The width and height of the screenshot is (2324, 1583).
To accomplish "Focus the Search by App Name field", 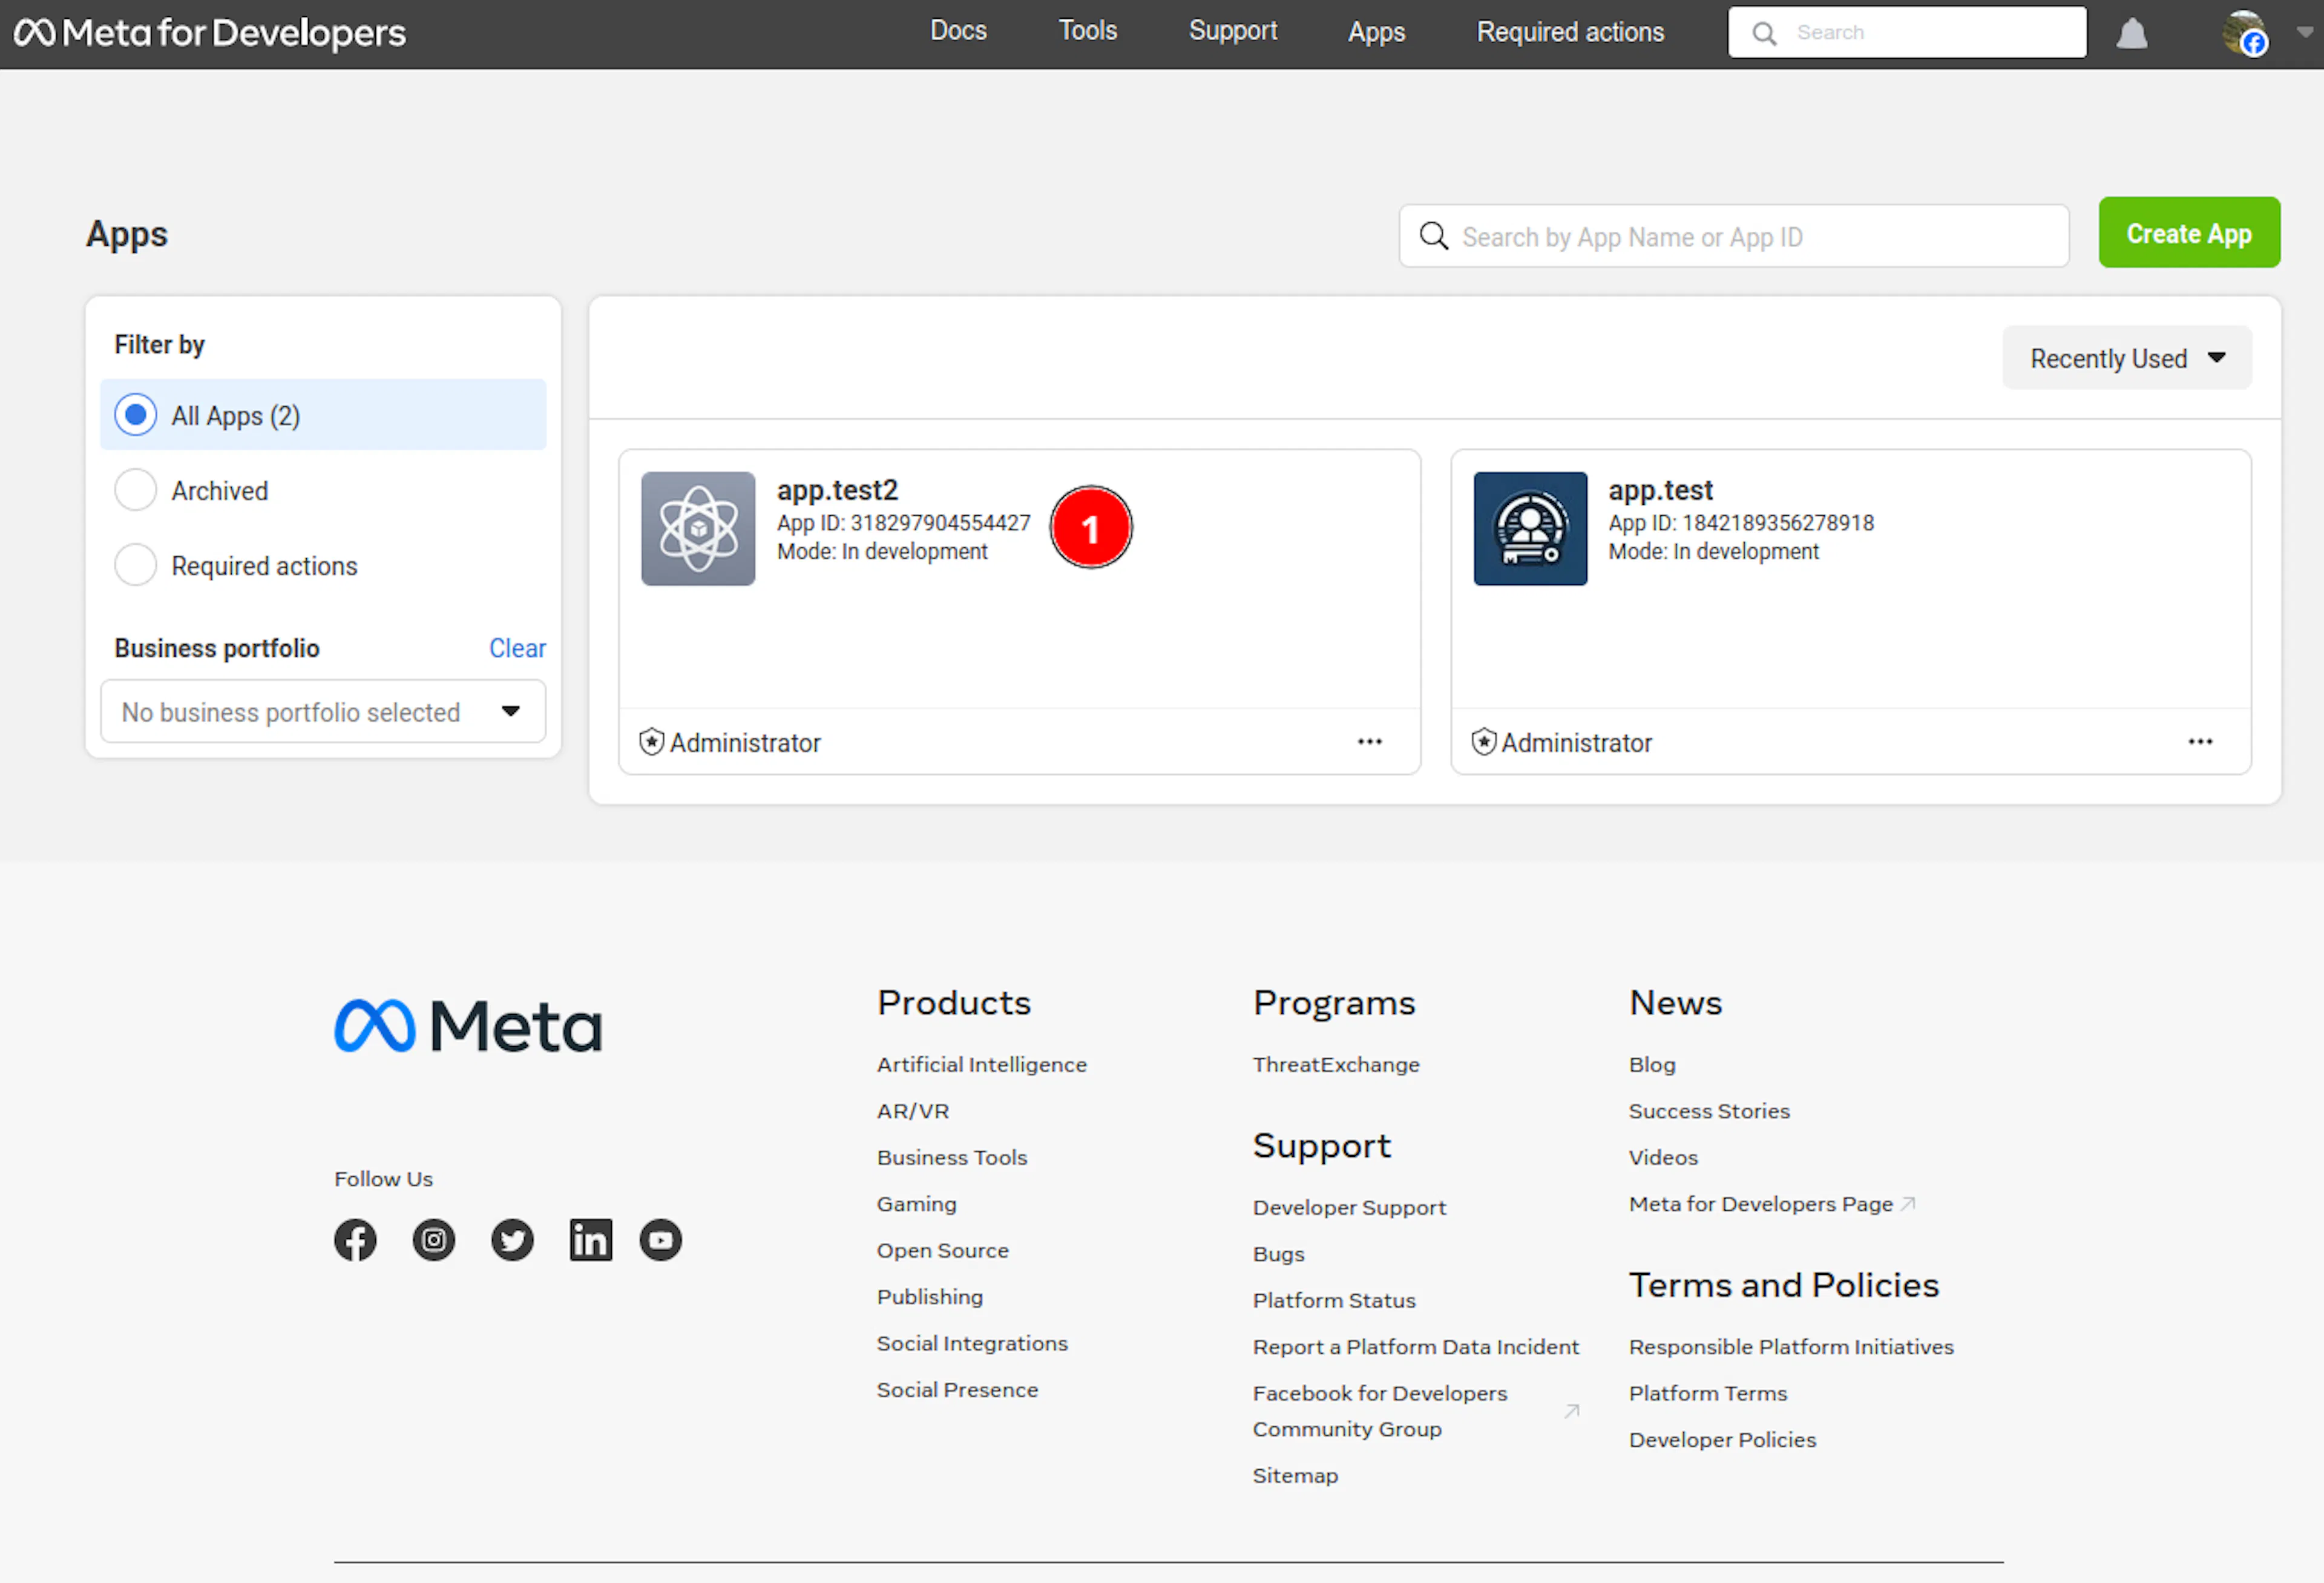I will coord(1733,236).
